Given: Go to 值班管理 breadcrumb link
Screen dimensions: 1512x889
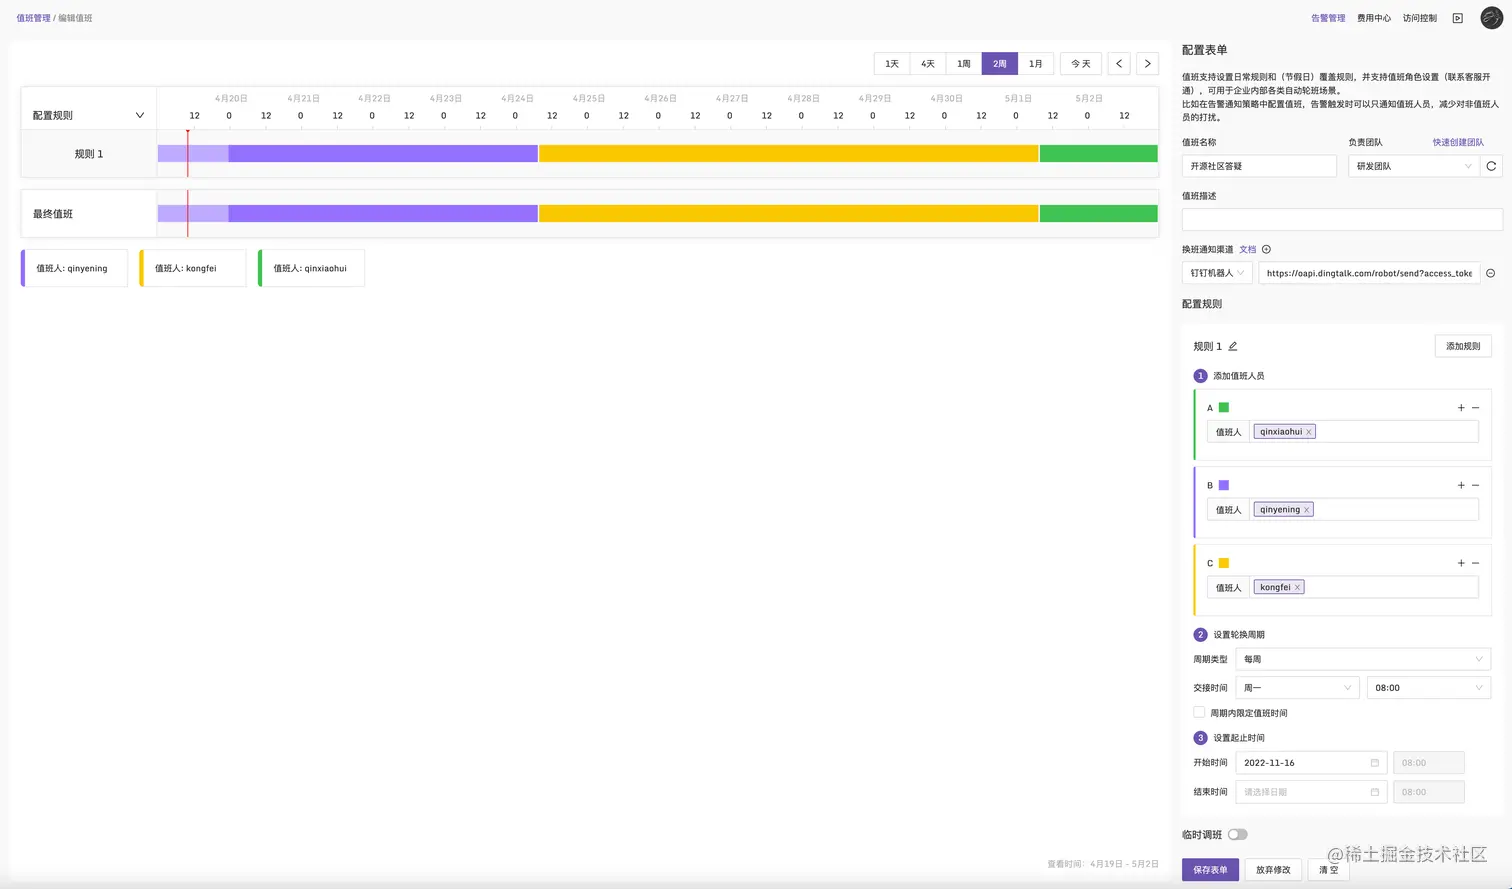Looking at the screenshot, I should coord(33,18).
